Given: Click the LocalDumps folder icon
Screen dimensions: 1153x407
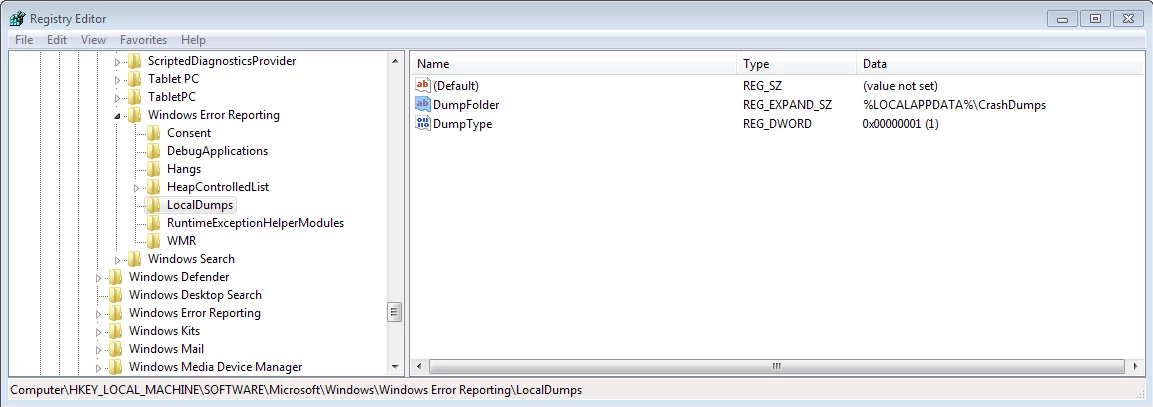Looking at the screenshot, I should click(x=153, y=205).
